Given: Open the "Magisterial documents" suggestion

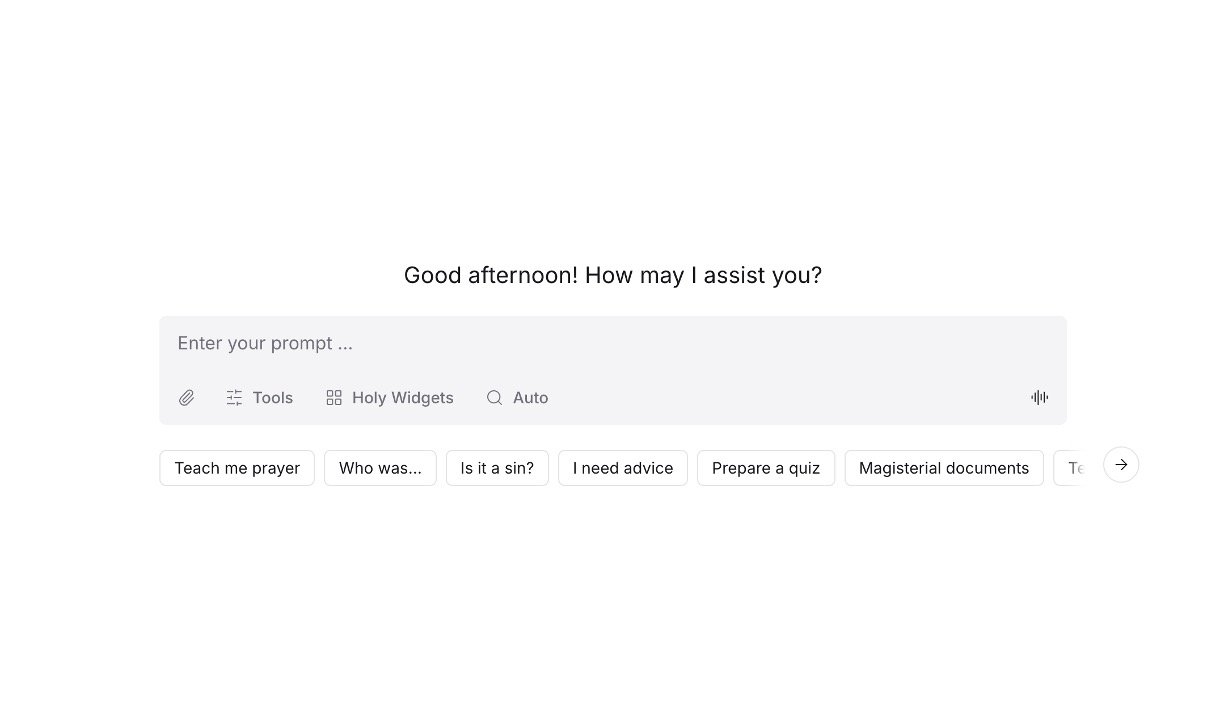Looking at the screenshot, I should click(943, 468).
